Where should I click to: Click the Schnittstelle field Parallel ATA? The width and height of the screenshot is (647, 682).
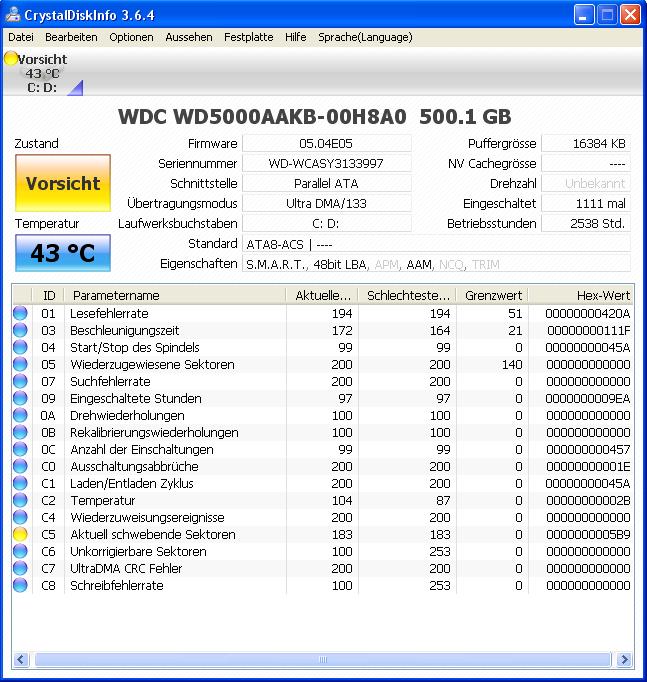pos(327,183)
